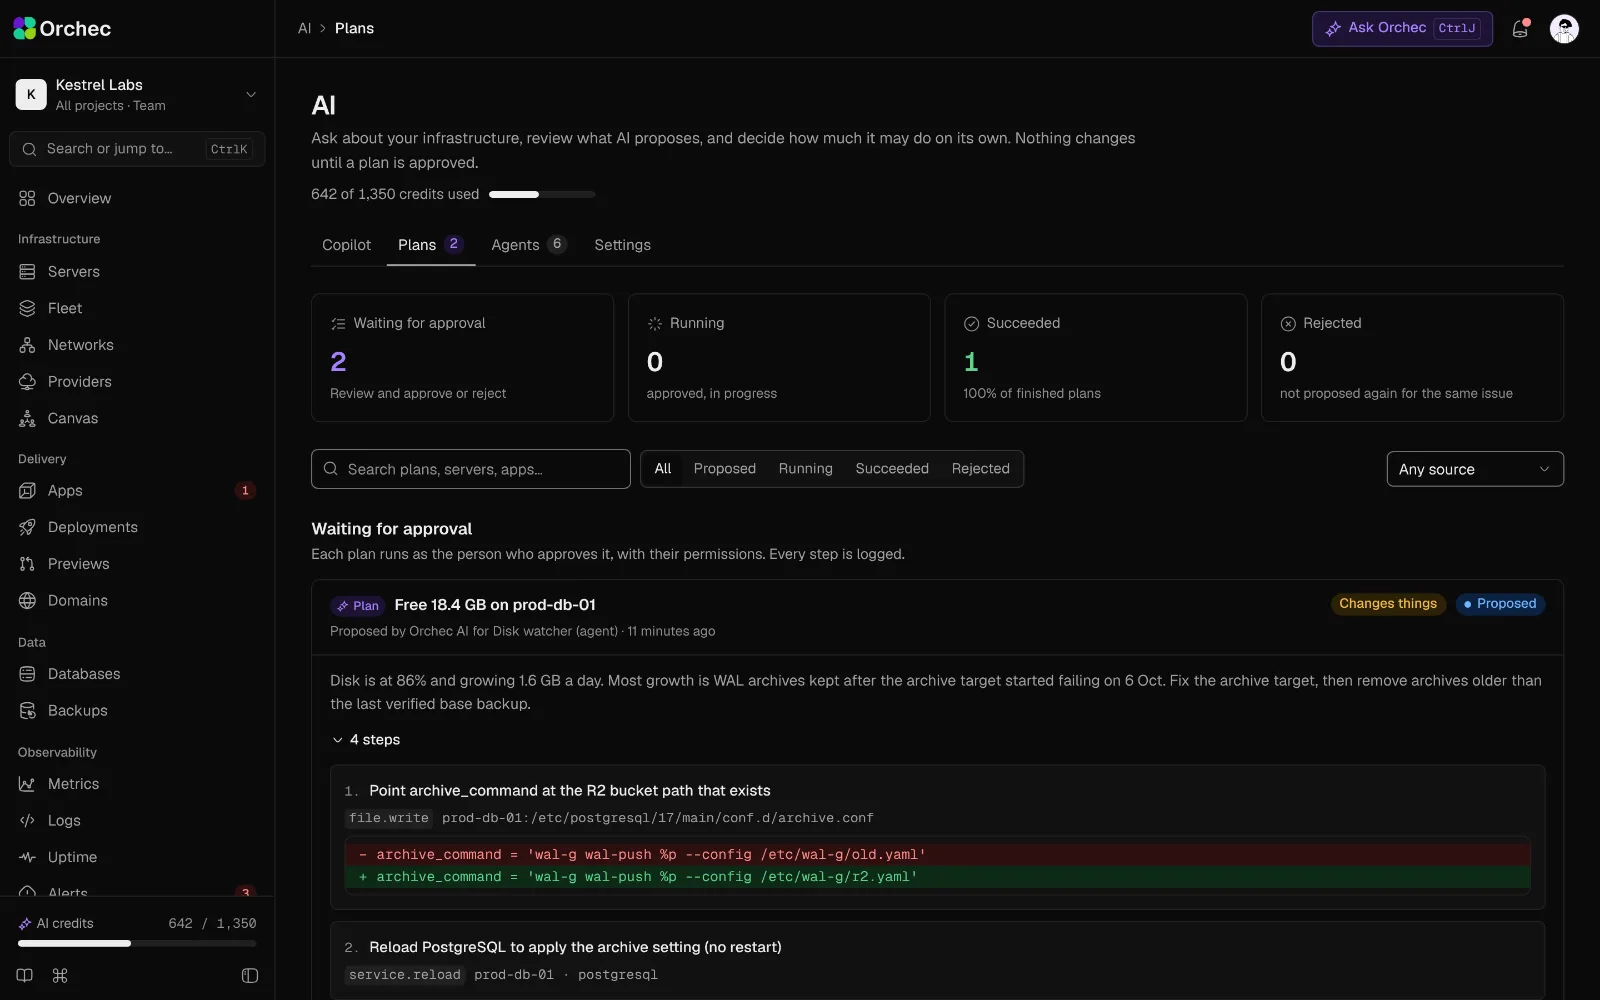
Task: Click the Proposed status badge
Action: [1500, 604]
